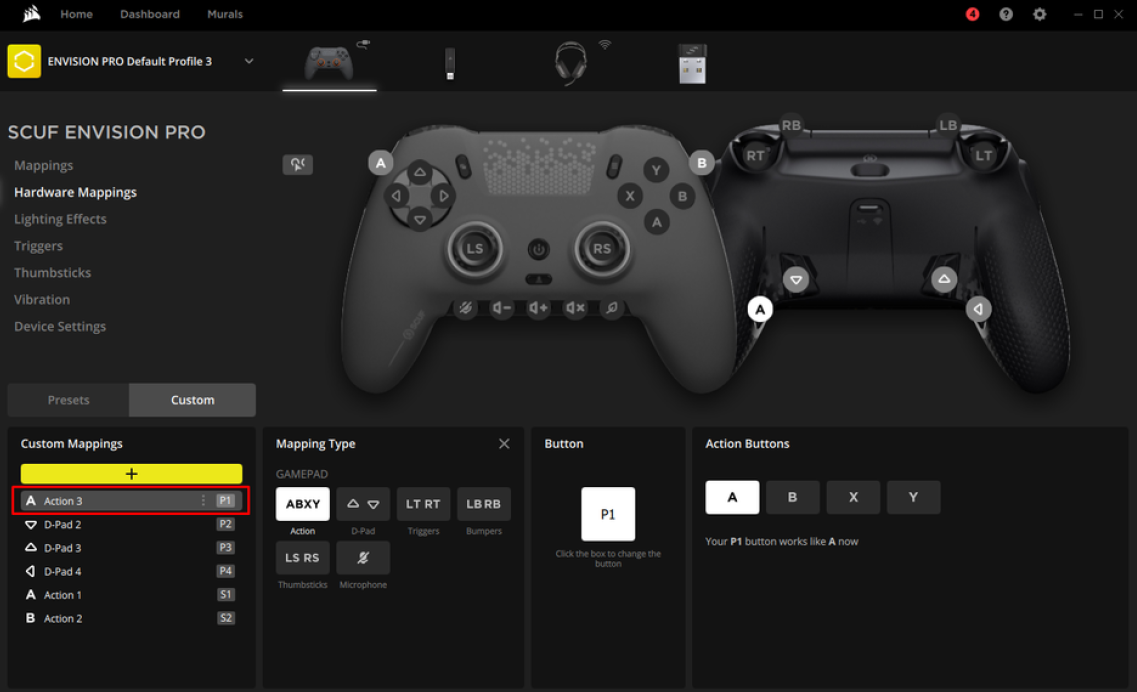This screenshot has width=1137, height=692.
Task: Select the D-Pad 2 mapping row
Action: pos(131,524)
